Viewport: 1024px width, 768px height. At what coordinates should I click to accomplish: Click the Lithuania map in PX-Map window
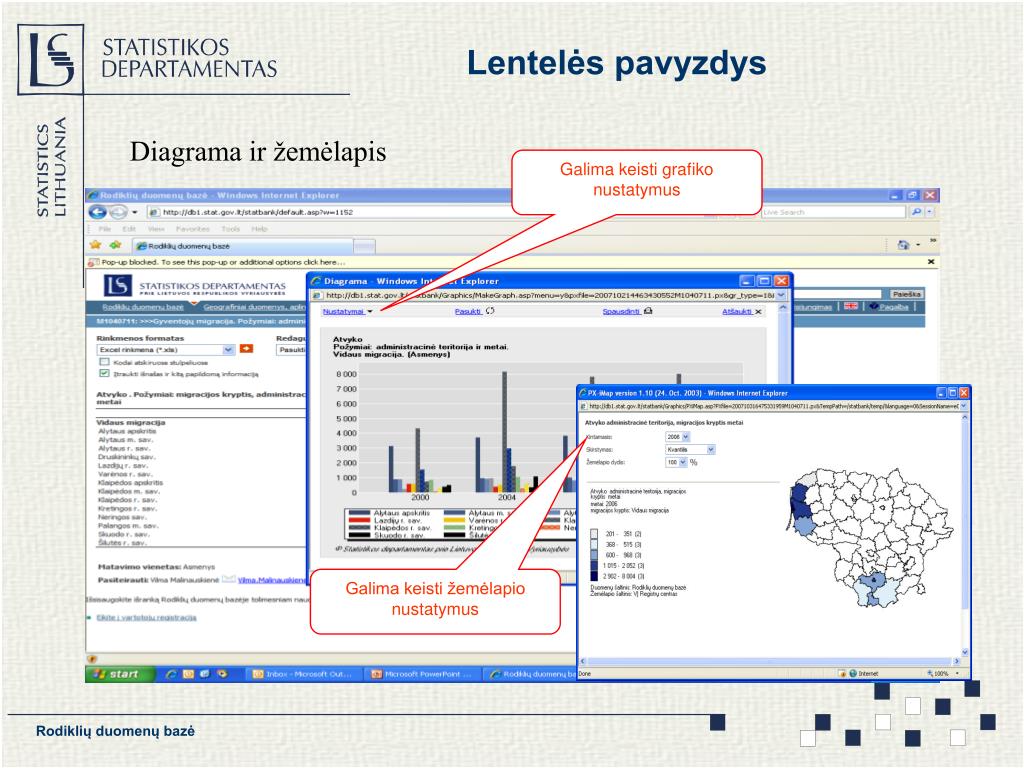(871, 537)
